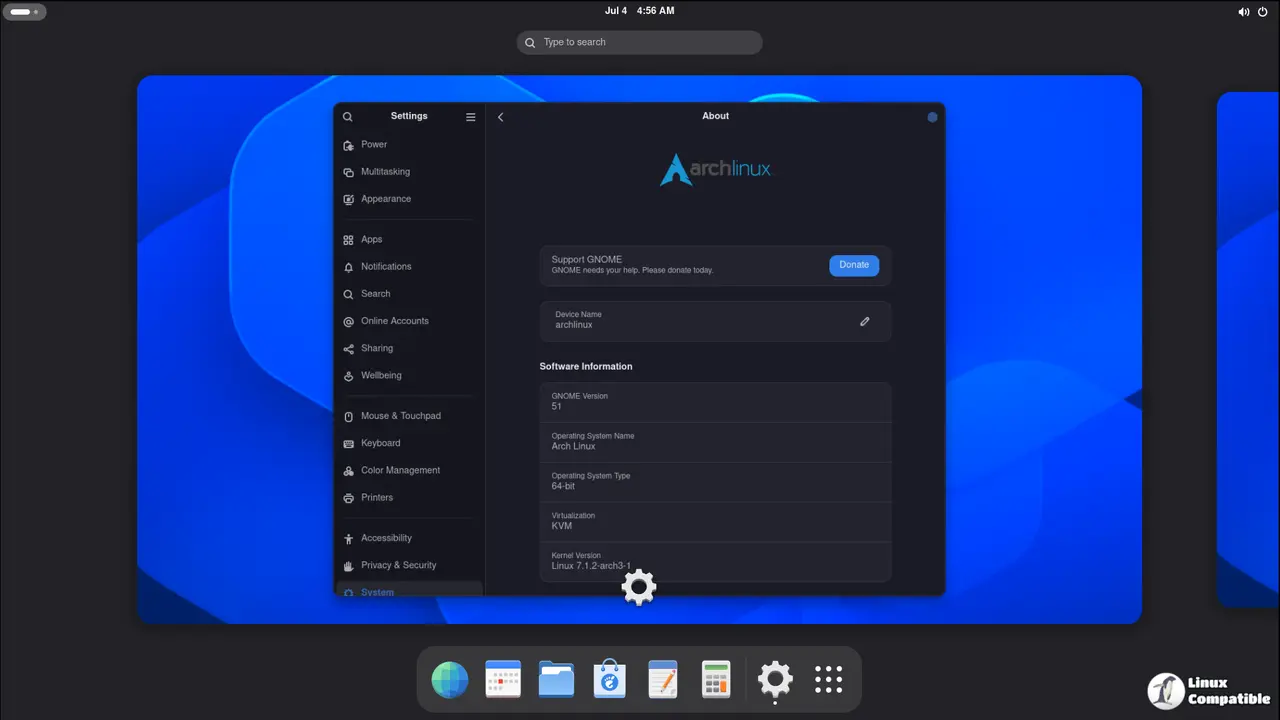Edit device name with the pencil icon
1280x720 pixels.
tap(865, 321)
